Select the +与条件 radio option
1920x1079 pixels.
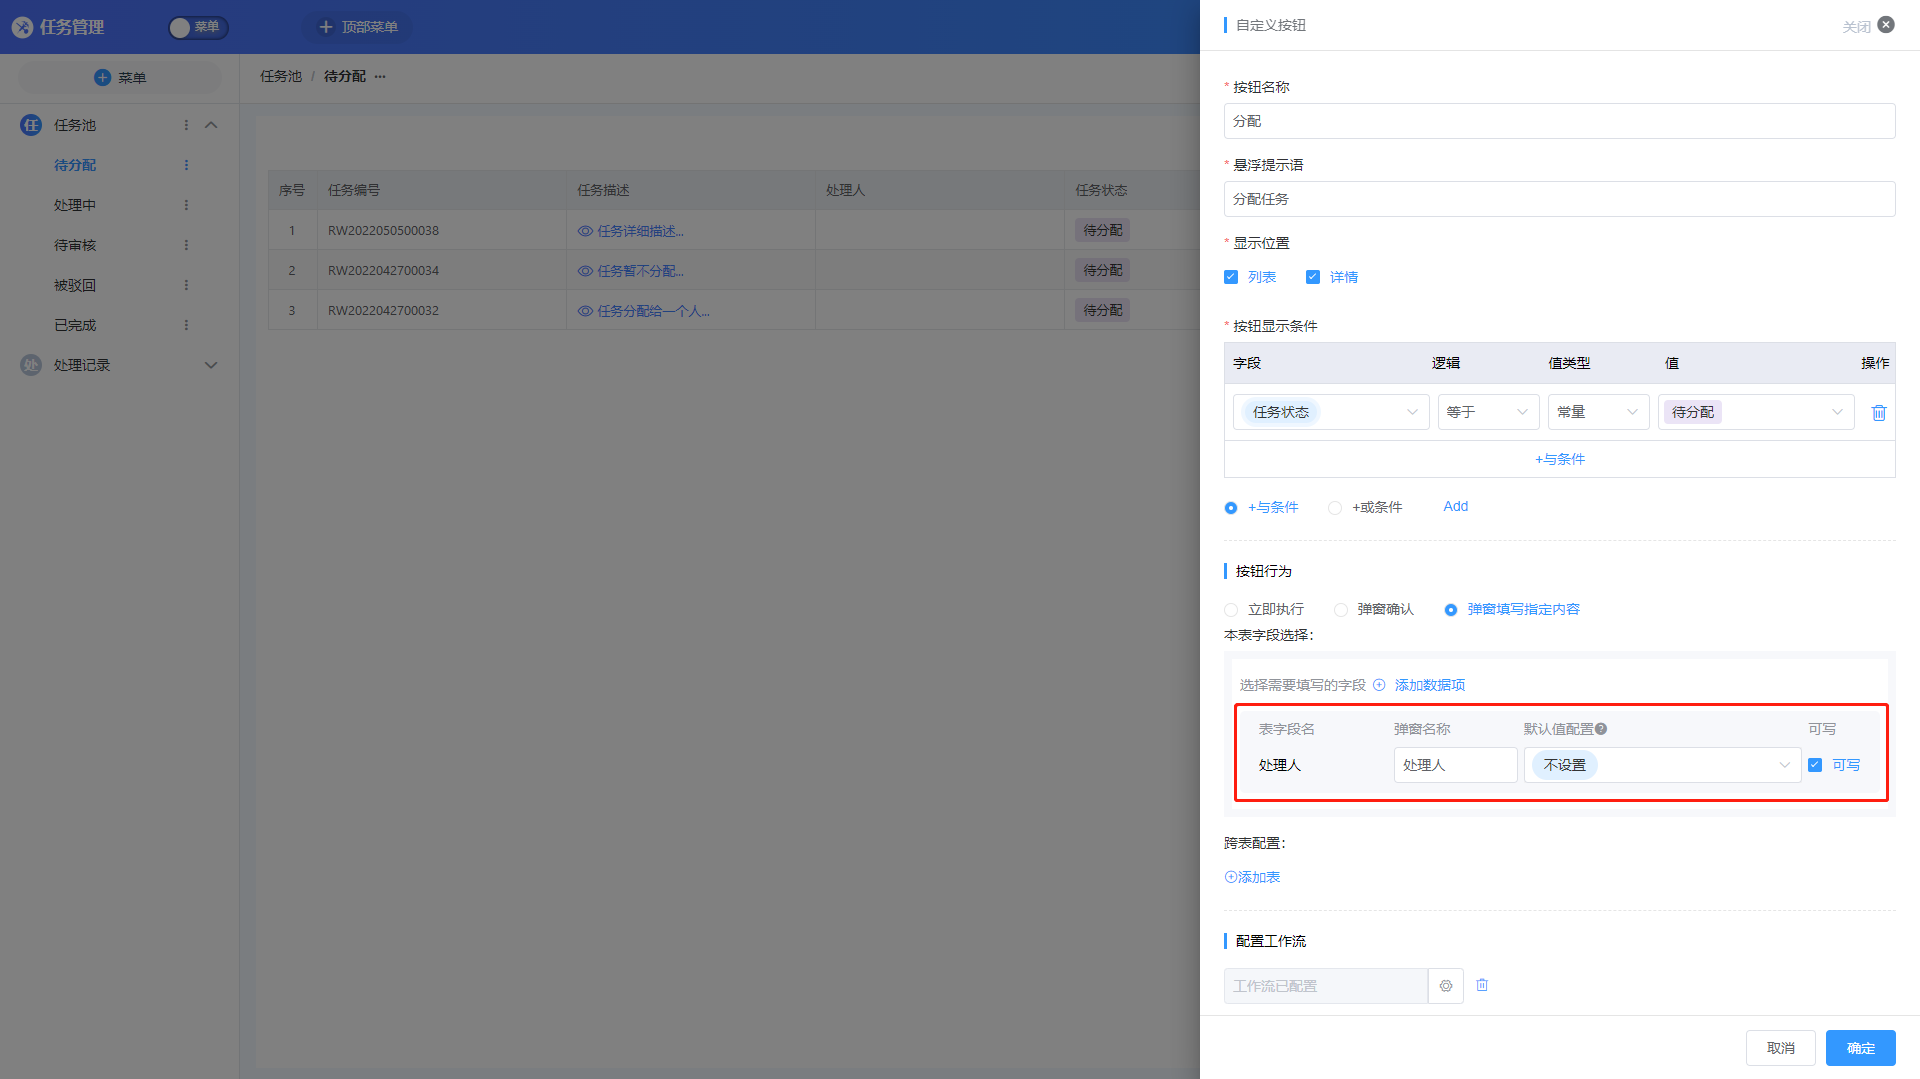(x=1231, y=508)
